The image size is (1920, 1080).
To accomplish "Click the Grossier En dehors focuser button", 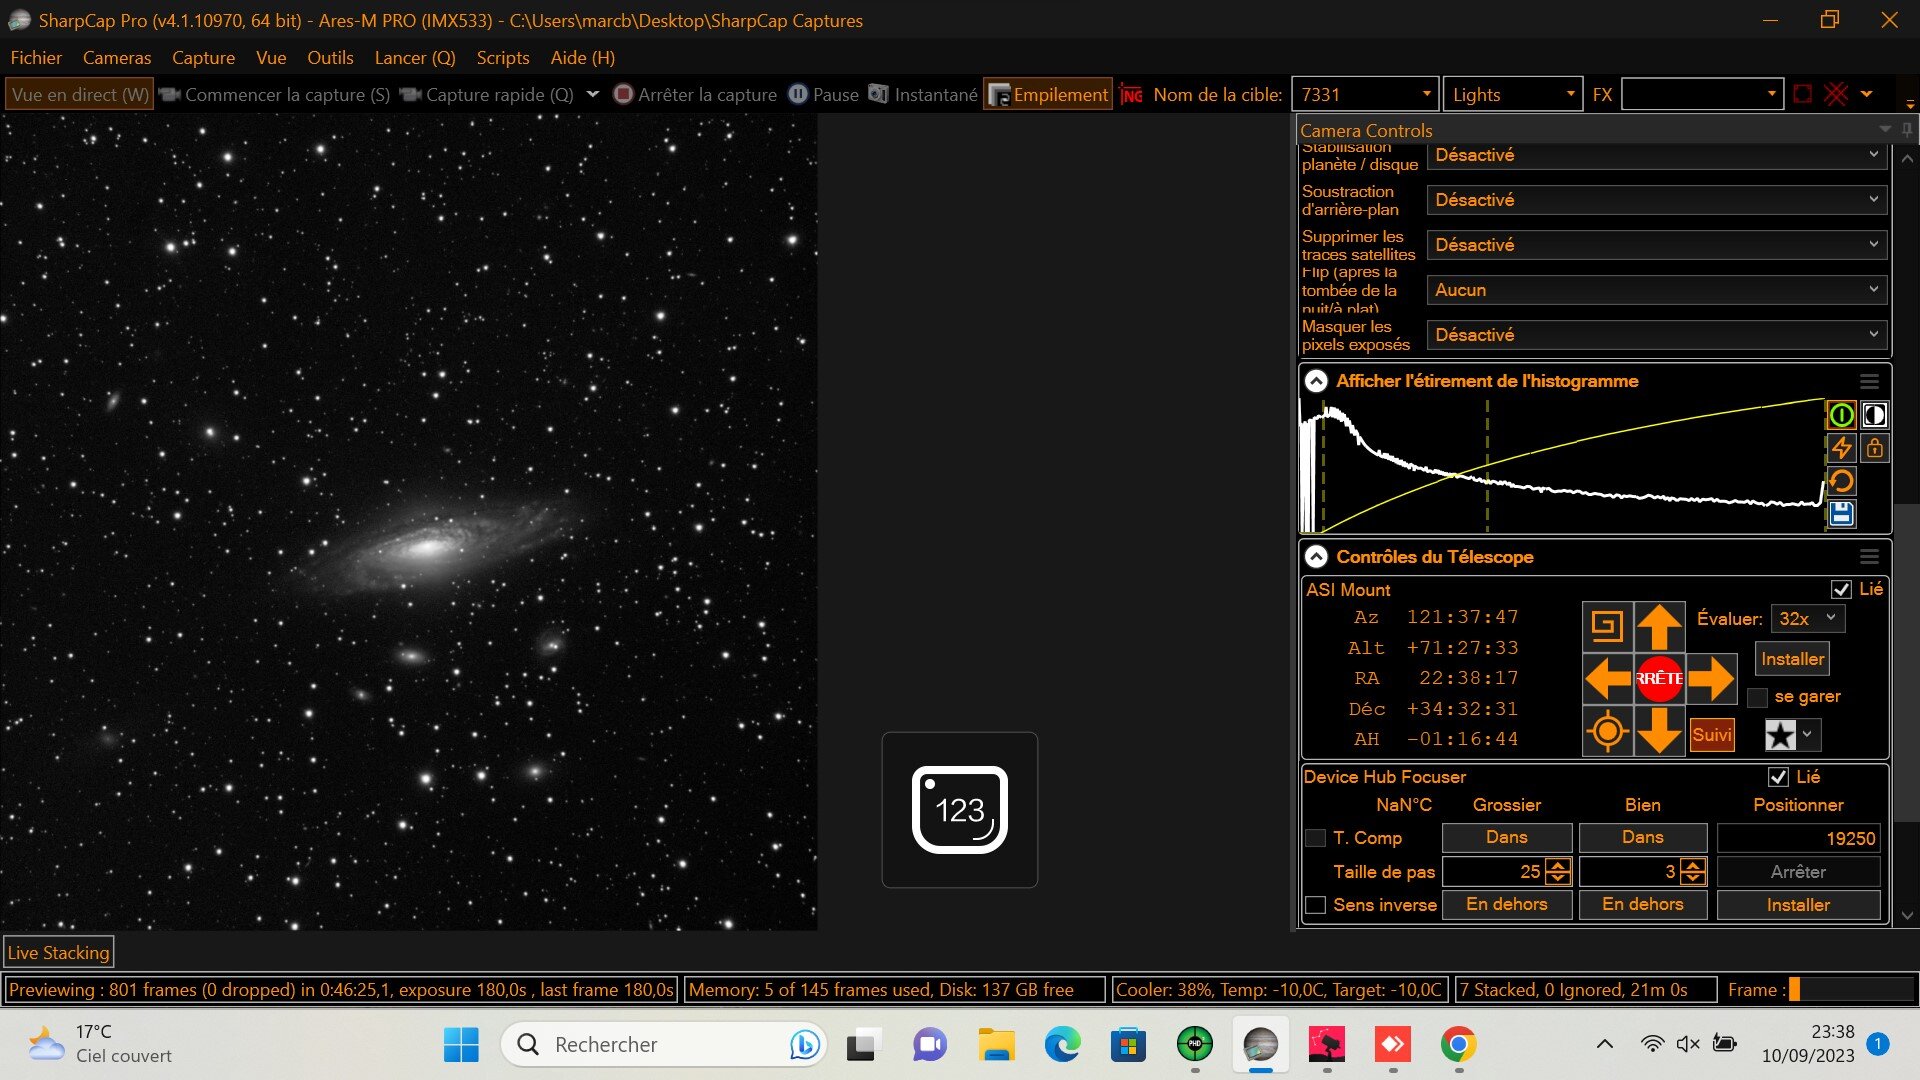I will (1506, 904).
